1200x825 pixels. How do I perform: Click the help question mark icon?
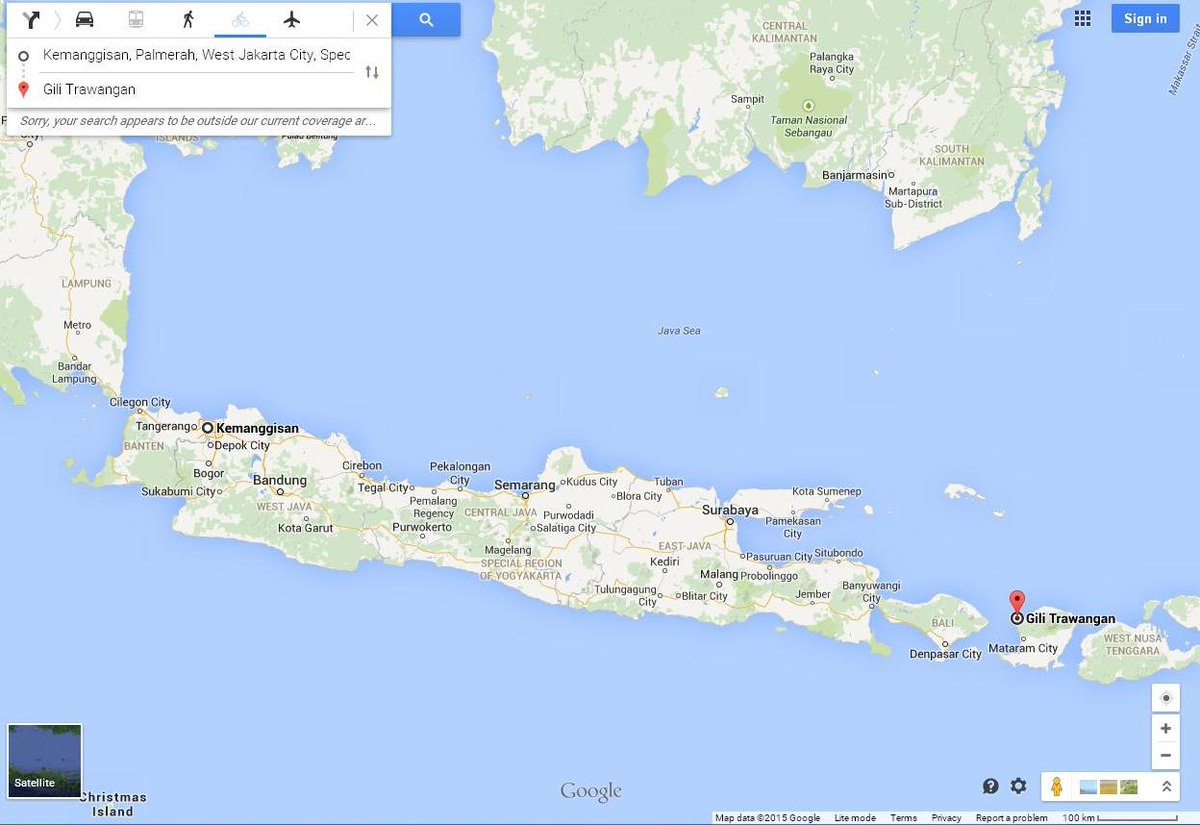click(x=989, y=786)
